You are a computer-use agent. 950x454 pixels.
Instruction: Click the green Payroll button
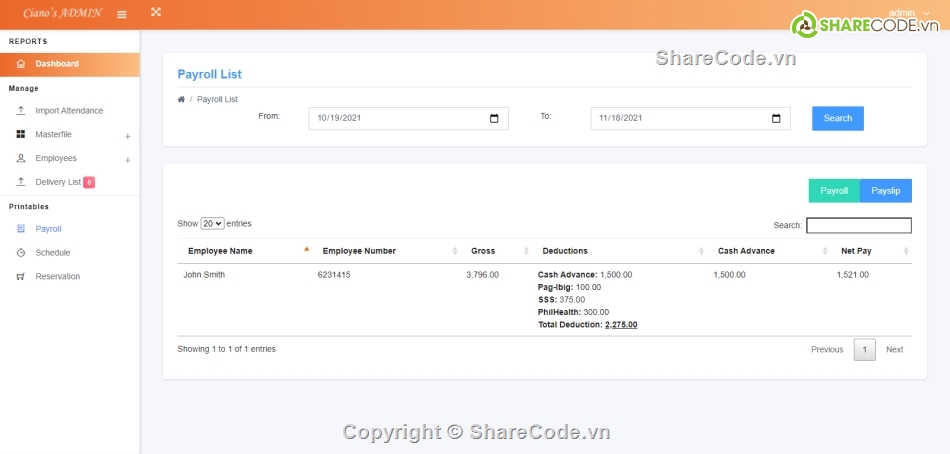click(834, 190)
